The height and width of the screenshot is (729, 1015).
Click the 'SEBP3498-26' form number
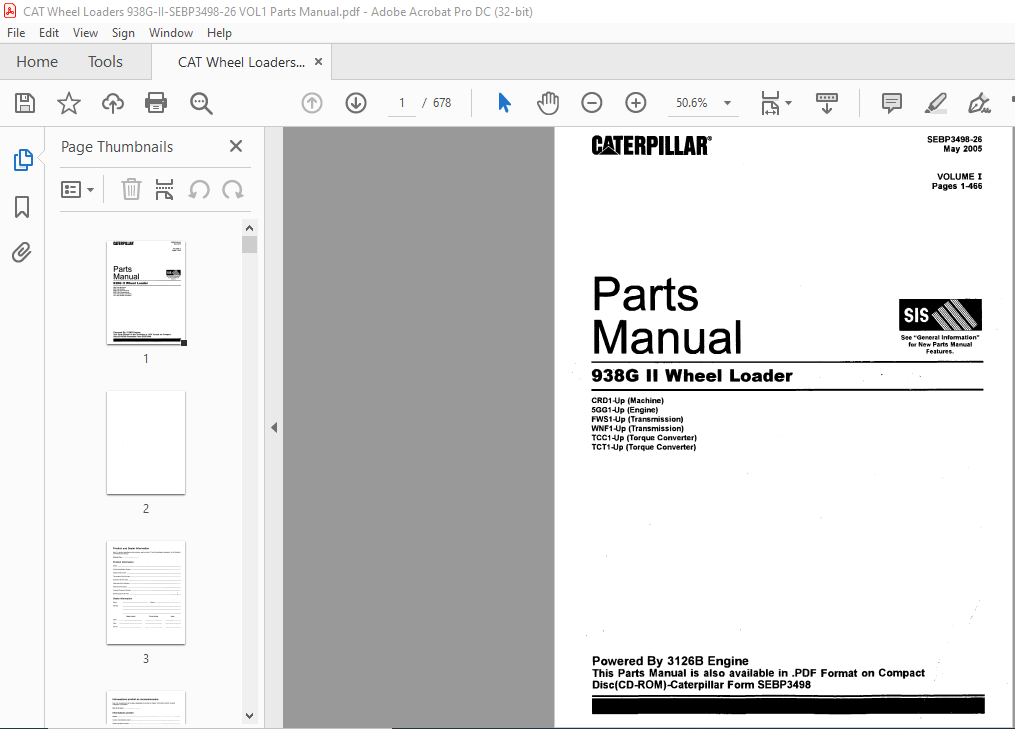tap(954, 139)
